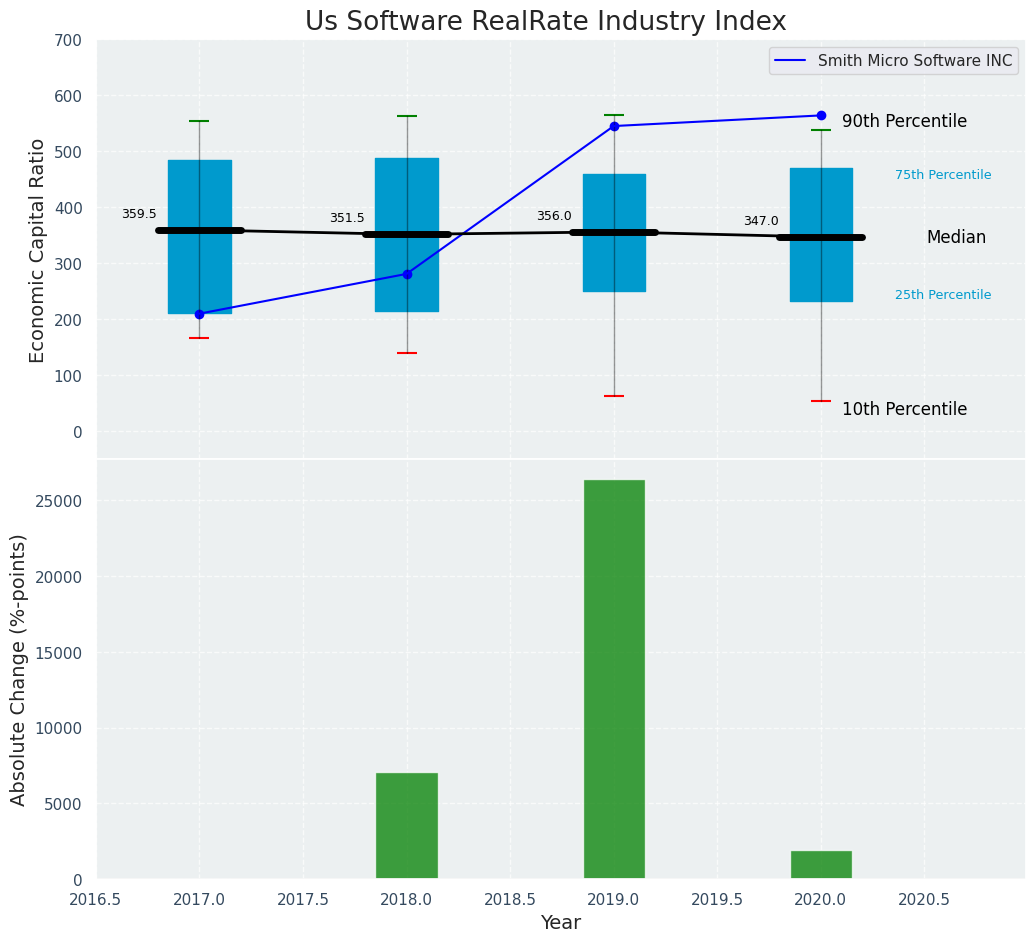Select Smith Micro's 2018 data point
The width and height of the screenshot is (1035, 942).
[407, 274]
